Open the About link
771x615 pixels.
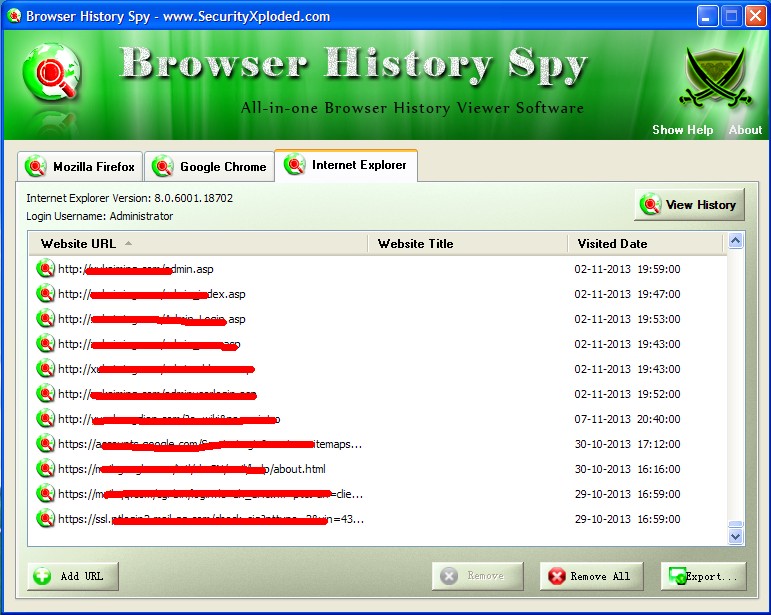pyautogui.click(x=745, y=130)
